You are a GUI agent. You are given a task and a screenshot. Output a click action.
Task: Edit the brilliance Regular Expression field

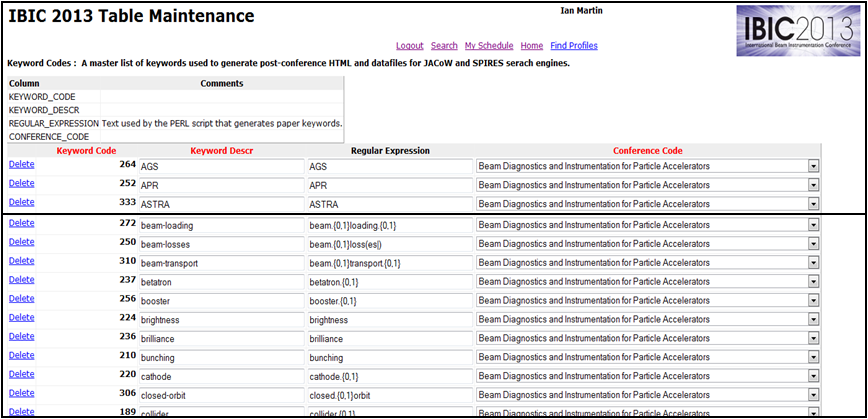[390, 338]
